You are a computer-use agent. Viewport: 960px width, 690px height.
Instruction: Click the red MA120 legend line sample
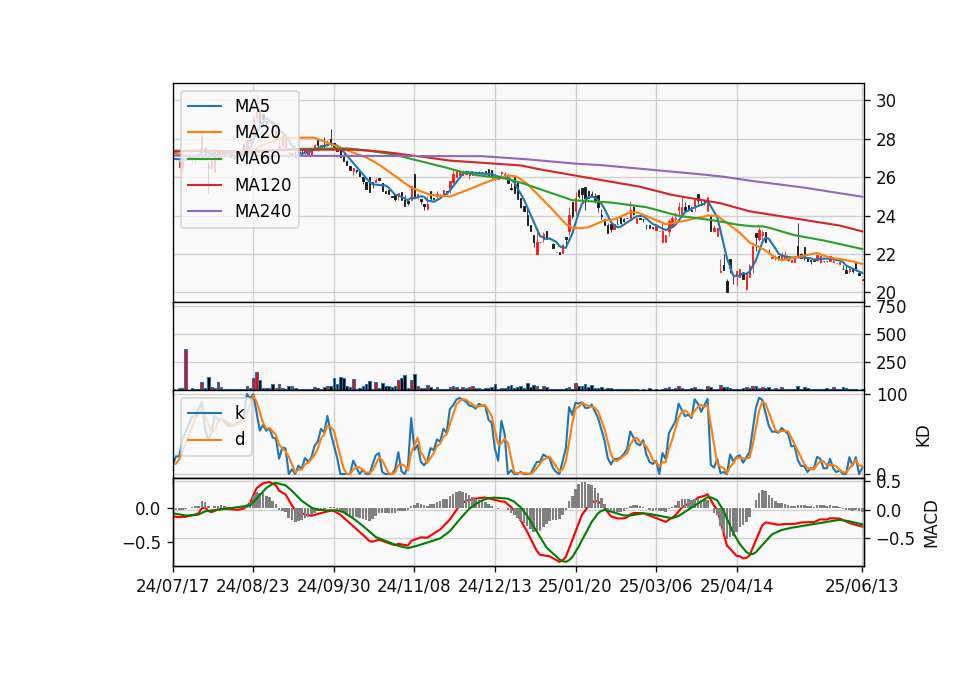204,186
